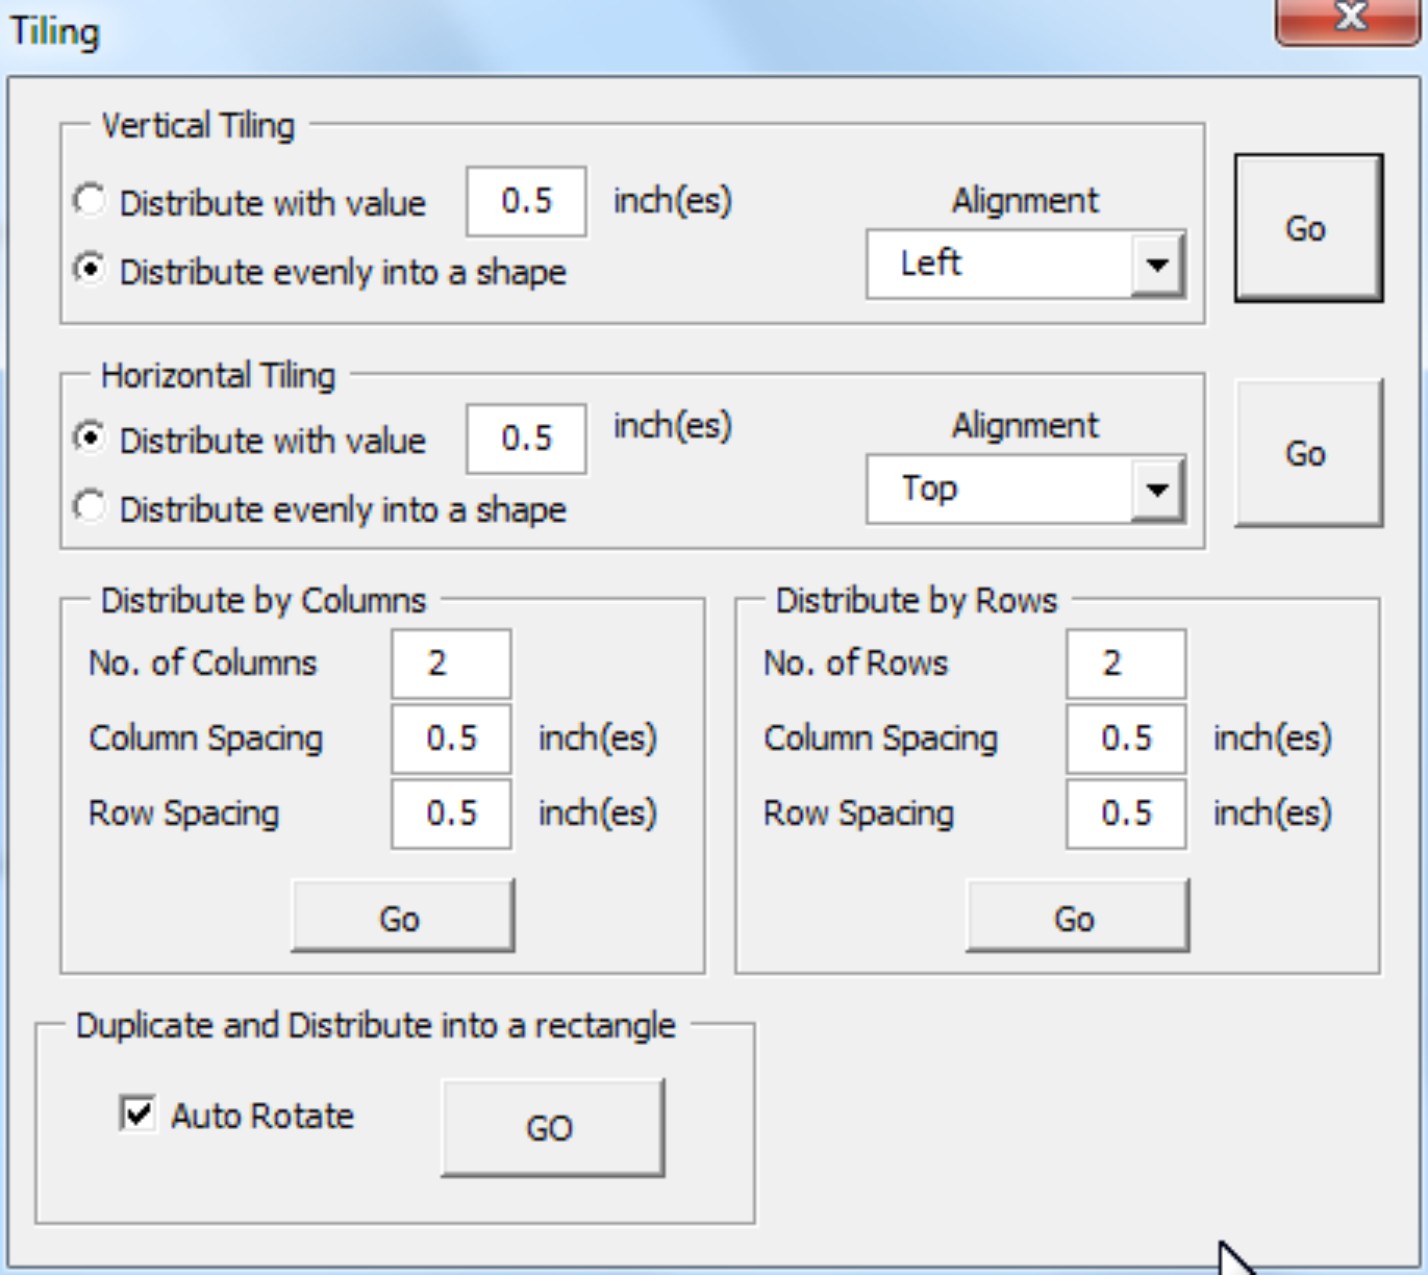Click the Vertical Tiling inches value field
The height and width of the screenshot is (1275, 1428).
pyautogui.click(x=526, y=202)
